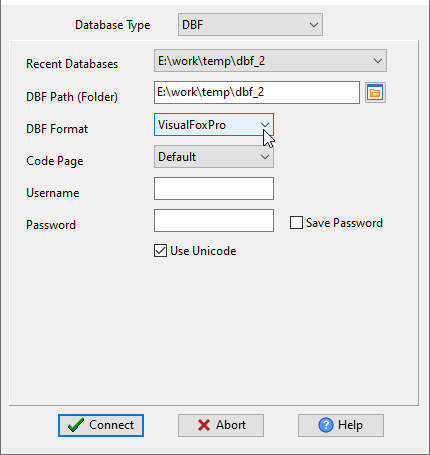
Task: Expand the Recent Databases list
Action: click(x=270, y=61)
